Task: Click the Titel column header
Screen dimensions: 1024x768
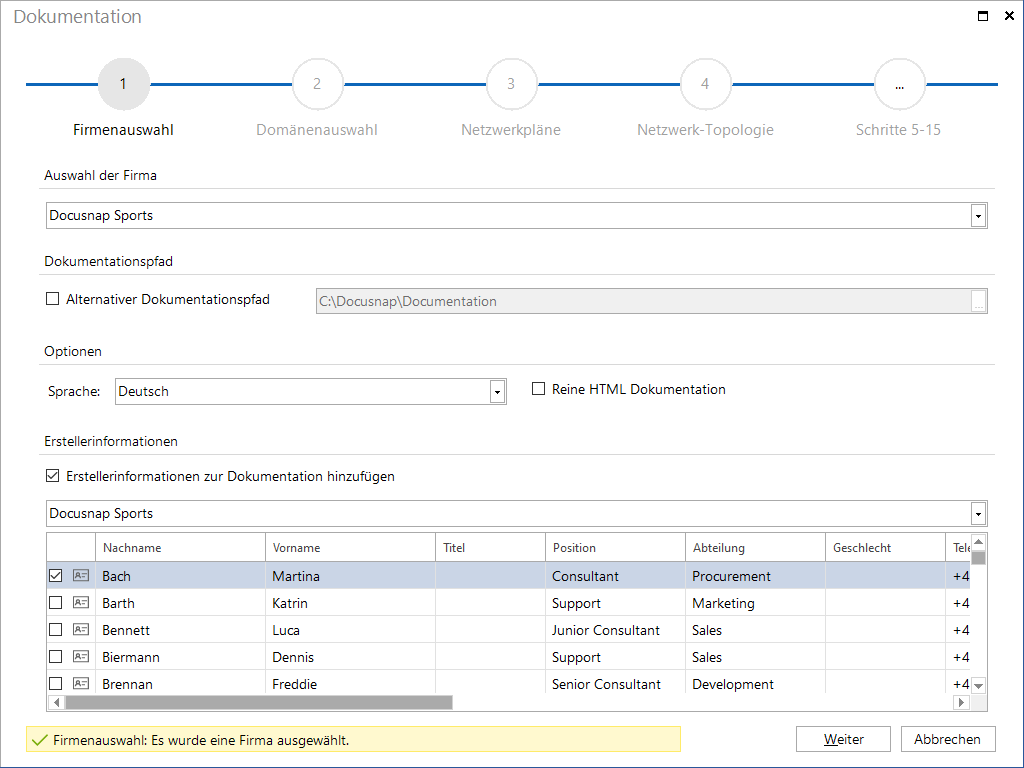Action: coord(490,547)
